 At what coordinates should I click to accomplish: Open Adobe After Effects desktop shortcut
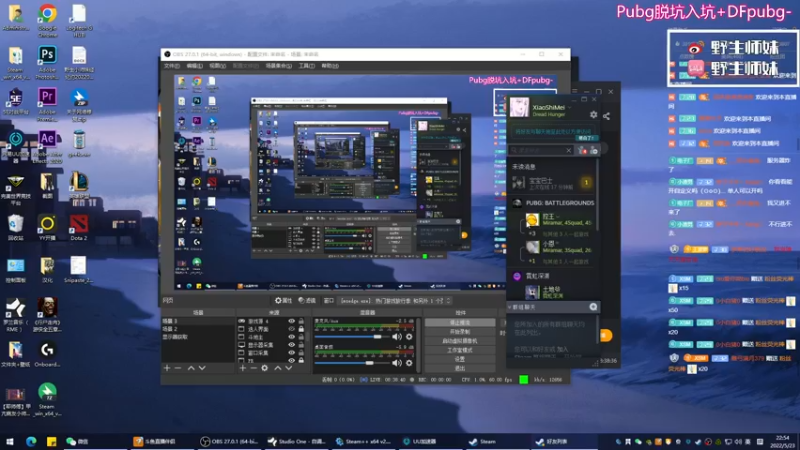pyautogui.click(x=47, y=146)
